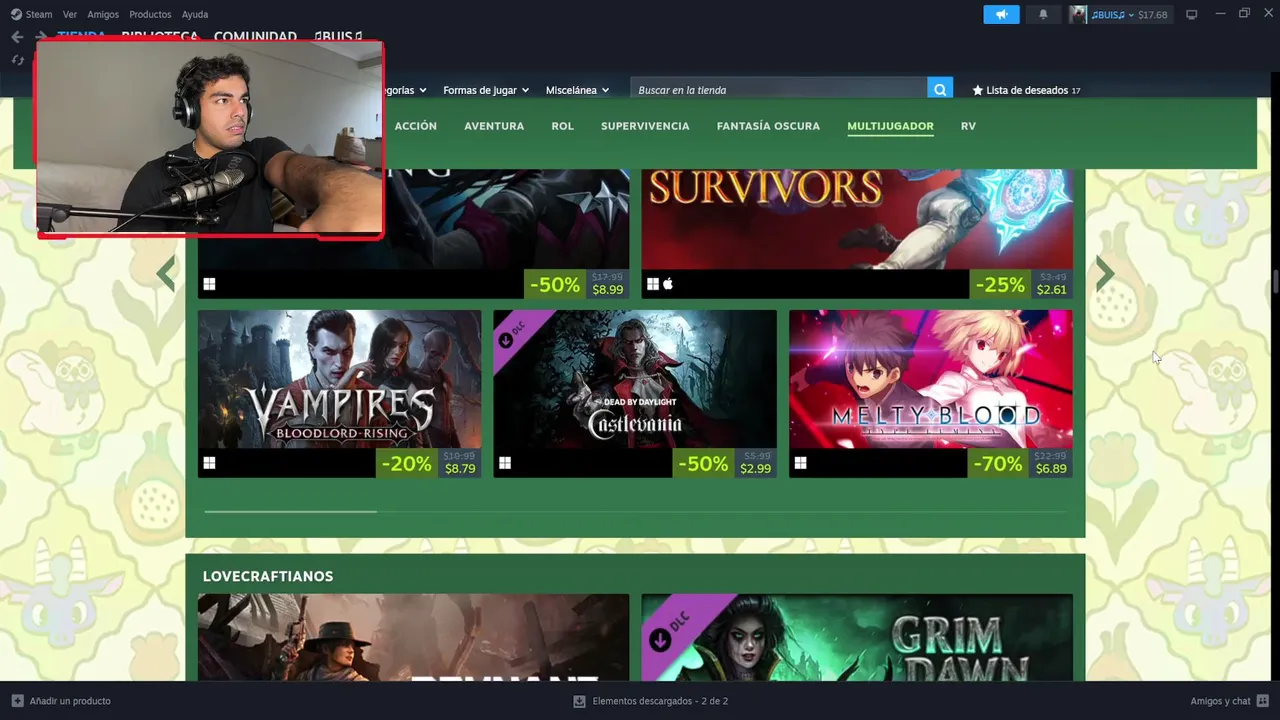Select the ROL tab
1280x720 pixels.
563,126
